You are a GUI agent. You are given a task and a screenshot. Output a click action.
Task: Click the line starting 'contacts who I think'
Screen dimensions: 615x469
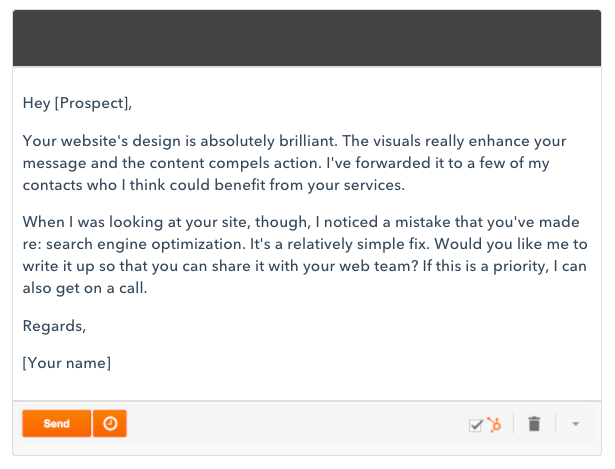coord(213,185)
